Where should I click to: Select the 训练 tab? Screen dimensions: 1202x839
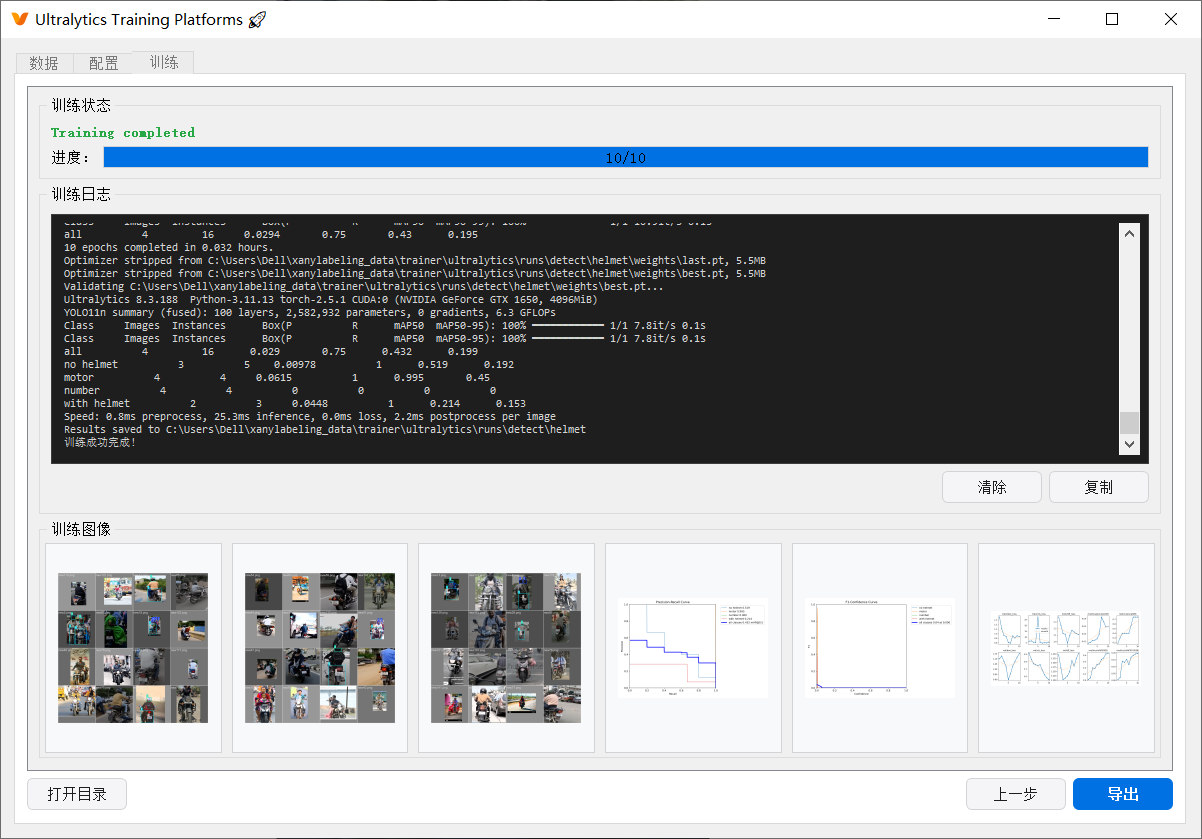[164, 62]
